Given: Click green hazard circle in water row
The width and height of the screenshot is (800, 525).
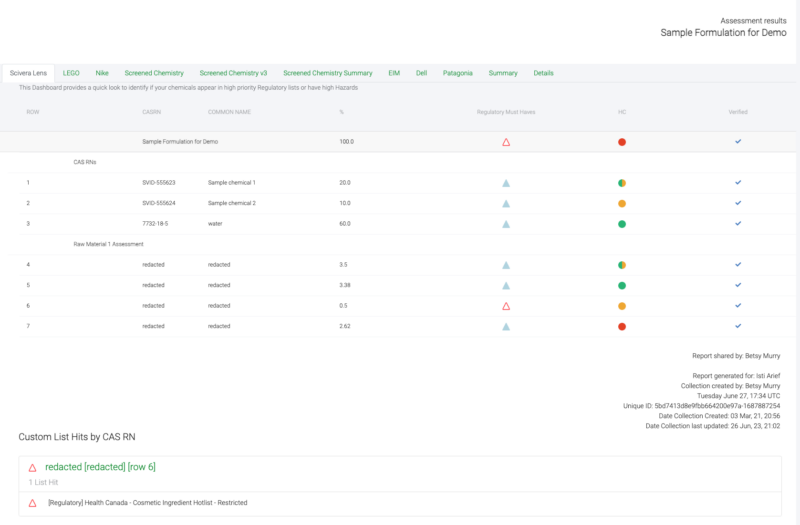Looking at the screenshot, I should tap(622, 224).
